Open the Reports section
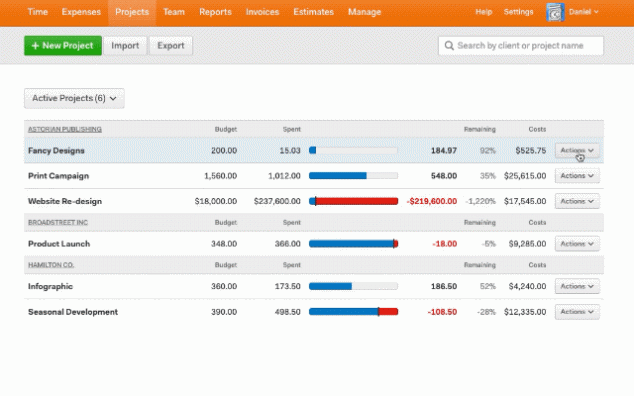The height and width of the screenshot is (396, 634). [215, 12]
